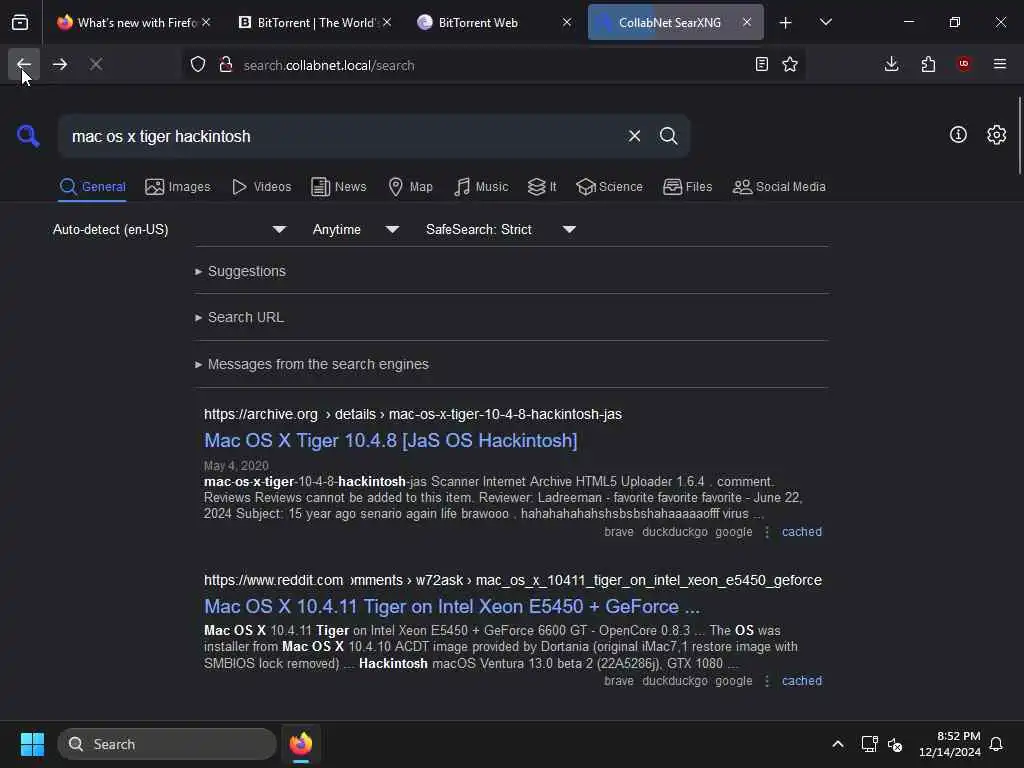Open the SafeSearch: Strict dropdown
This screenshot has width=1024, height=768.
click(x=500, y=229)
